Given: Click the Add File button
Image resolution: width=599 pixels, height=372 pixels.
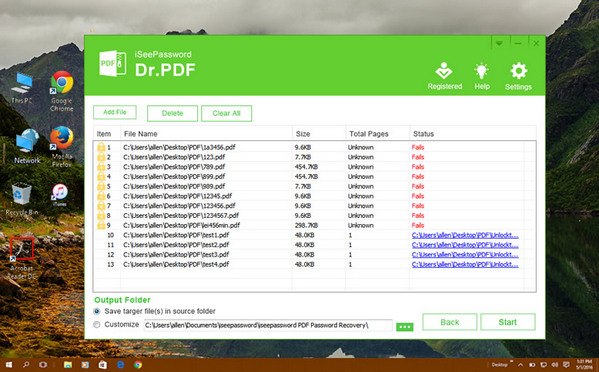Looking at the screenshot, I should click(x=115, y=112).
